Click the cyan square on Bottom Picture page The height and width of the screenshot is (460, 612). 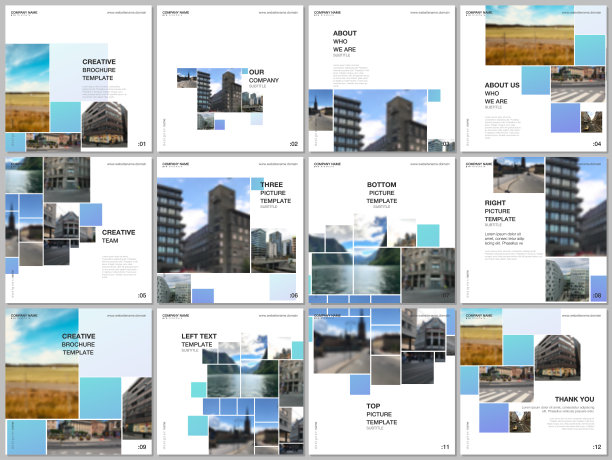click(428, 235)
